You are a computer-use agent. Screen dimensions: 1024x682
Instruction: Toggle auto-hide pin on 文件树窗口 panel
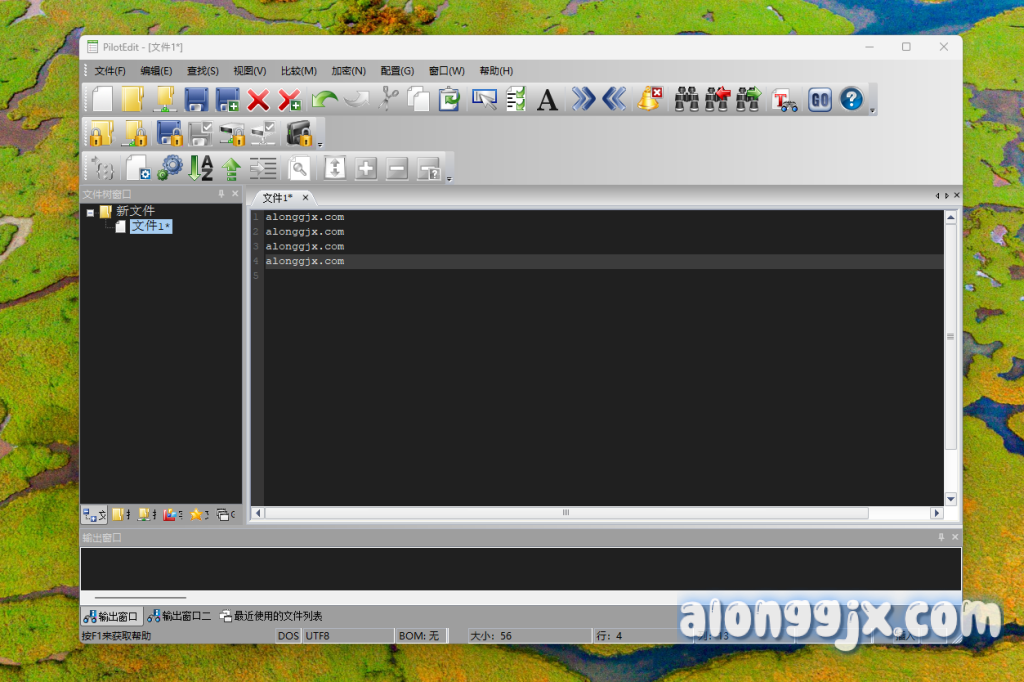221,194
